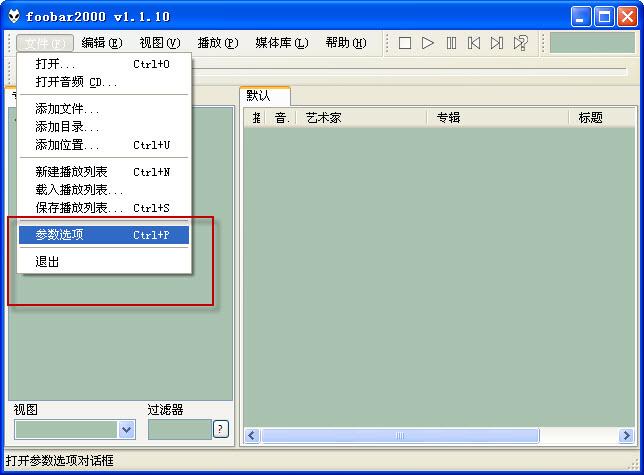The height and width of the screenshot is (475, 644).
Task: Open filter help question mark button
Action: 221,430
